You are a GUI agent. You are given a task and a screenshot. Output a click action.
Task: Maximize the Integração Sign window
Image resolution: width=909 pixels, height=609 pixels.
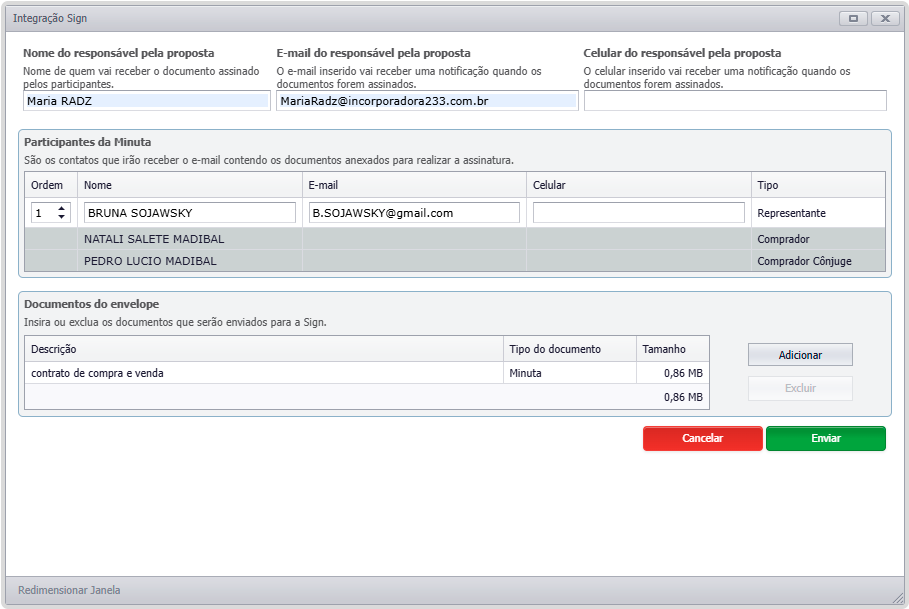click(854, 18)
